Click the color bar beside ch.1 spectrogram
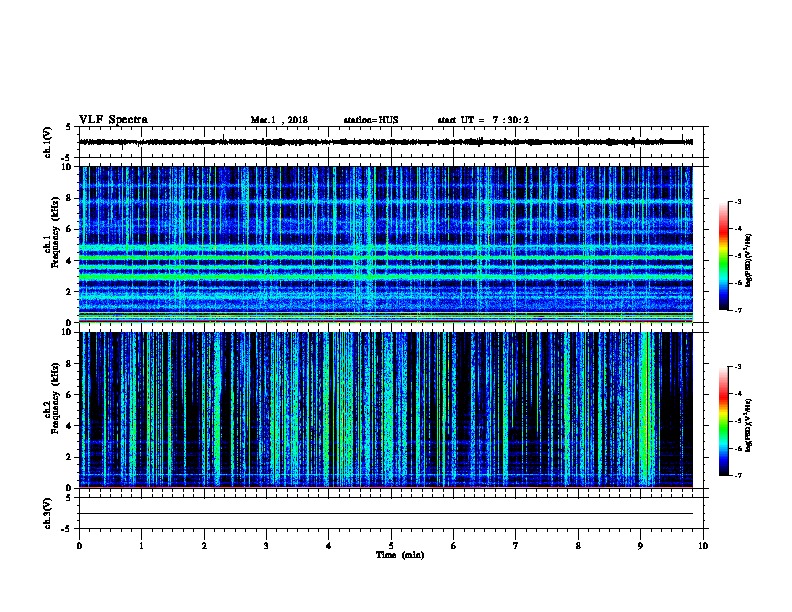This screenshot has height=612, width=792. [723, 256]
